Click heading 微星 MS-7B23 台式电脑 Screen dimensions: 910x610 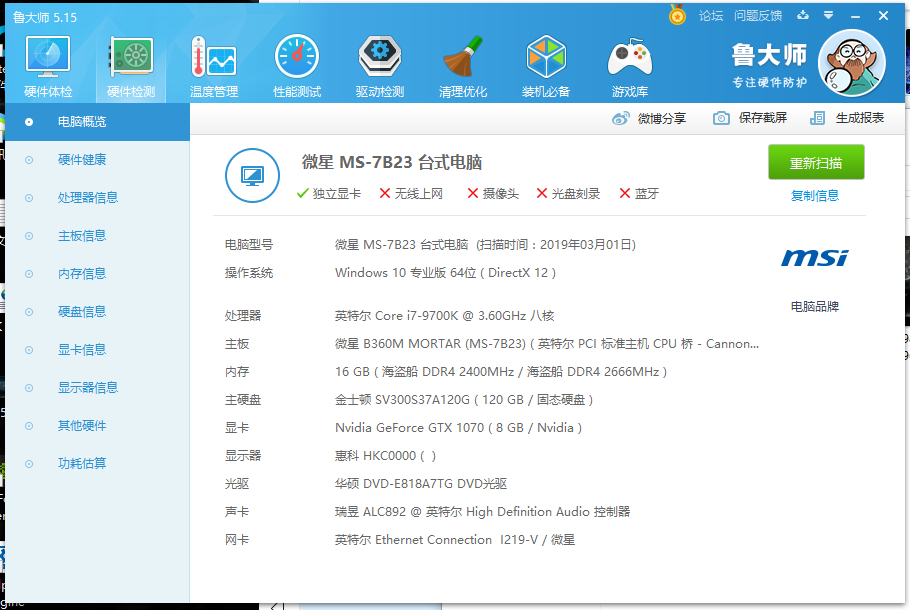point(392,163)
